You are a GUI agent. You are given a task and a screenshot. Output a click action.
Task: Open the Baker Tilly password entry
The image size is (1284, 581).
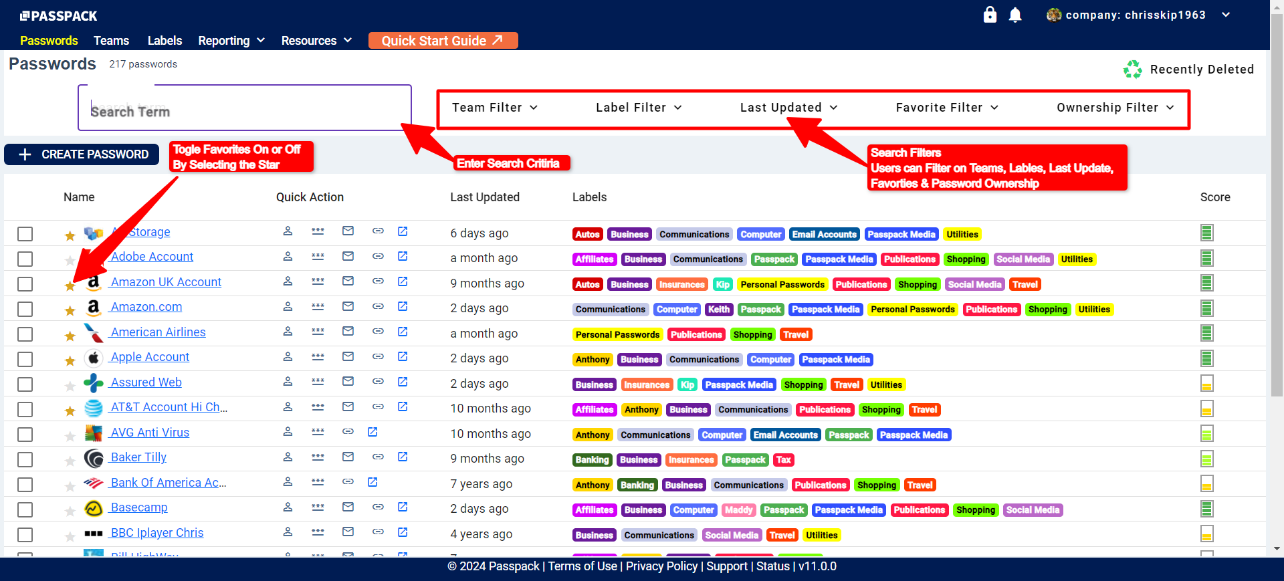click(x=139, y=457)
